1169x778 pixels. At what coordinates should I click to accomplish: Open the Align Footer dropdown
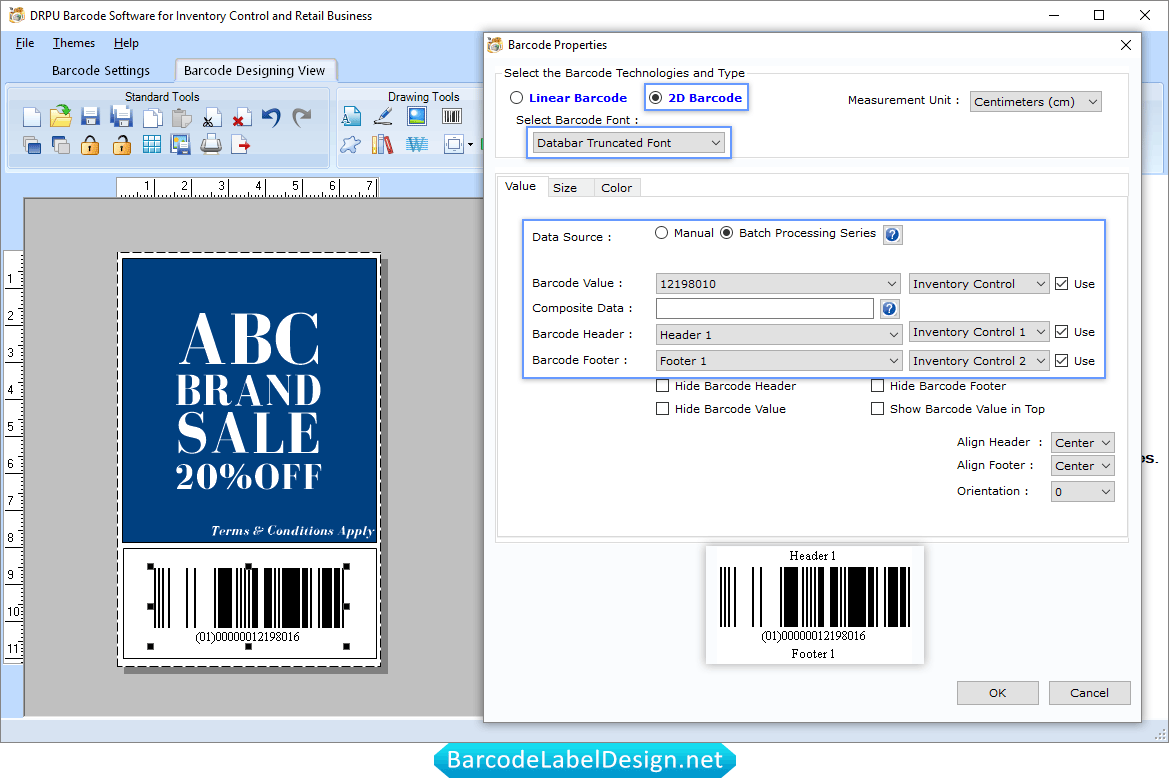click(1083, 466)
